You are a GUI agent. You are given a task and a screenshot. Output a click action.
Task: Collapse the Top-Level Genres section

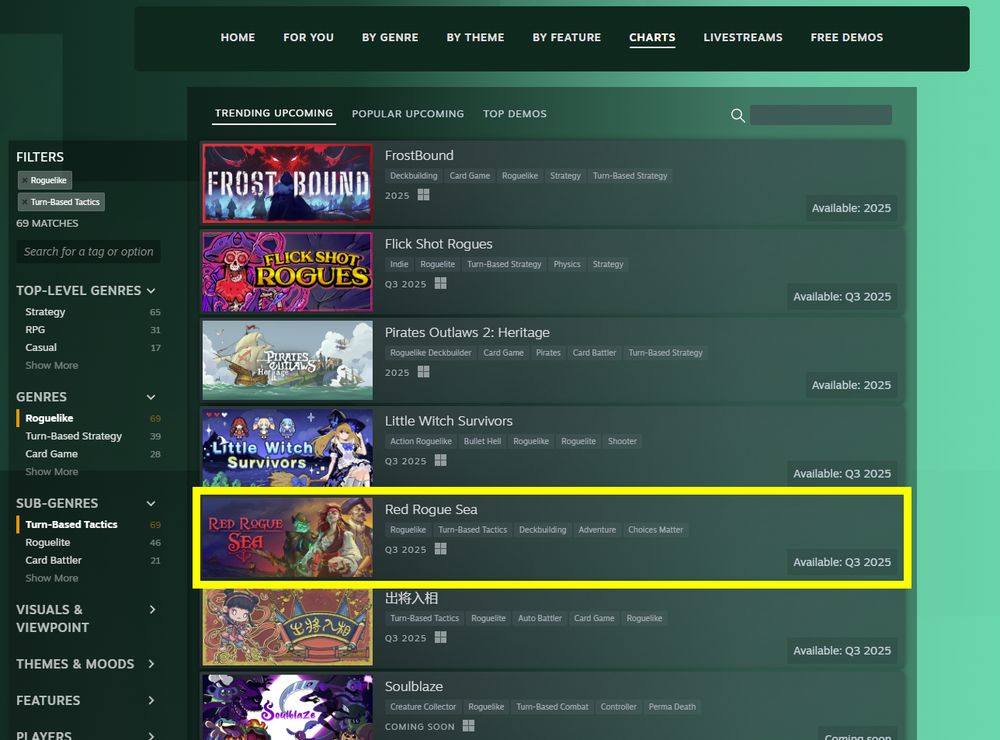151,291
